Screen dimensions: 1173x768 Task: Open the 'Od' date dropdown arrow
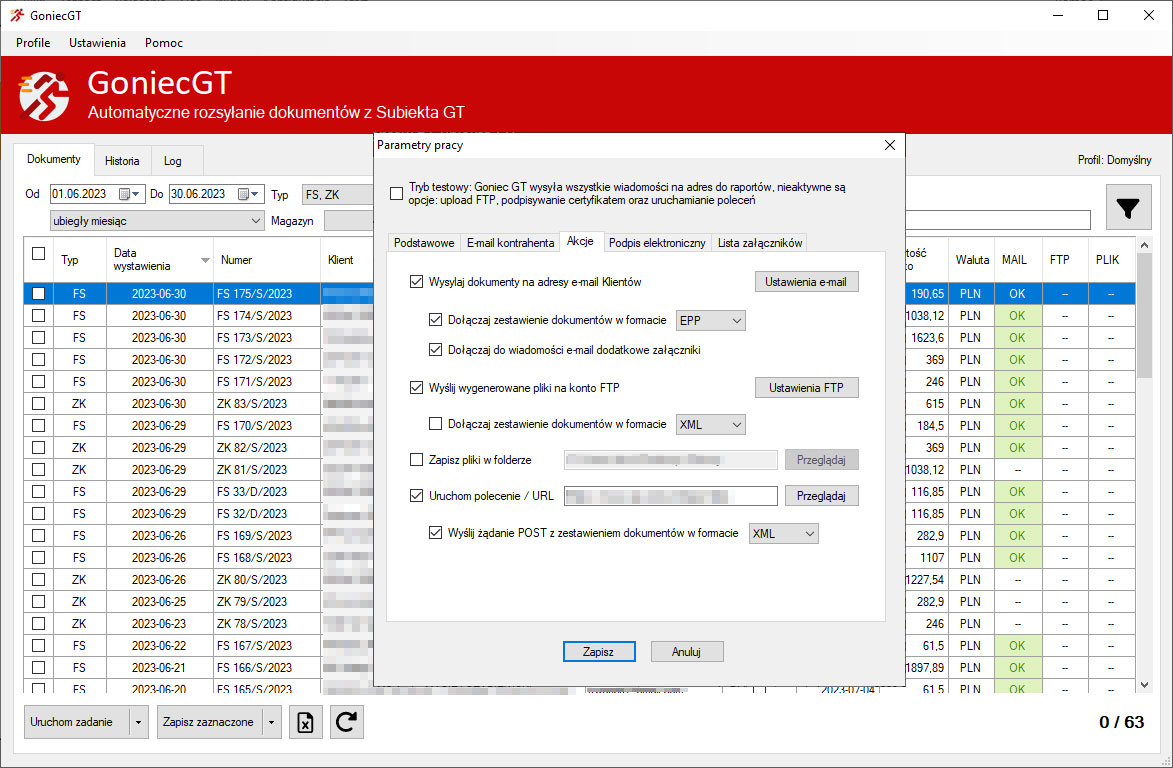click(135, 194)
